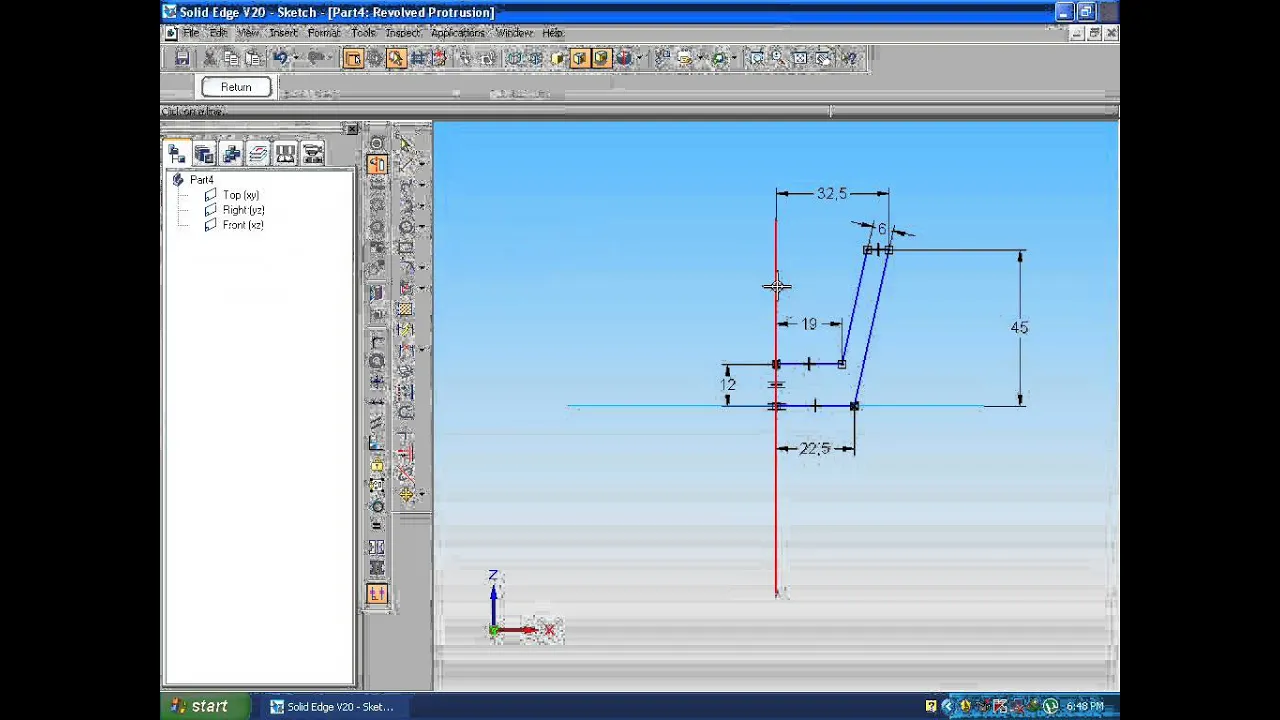This screenshot has height=720, width=1280.
Task: Switch to Feature PathFinder tab in EdgeBar
Action: pos(177,153)
